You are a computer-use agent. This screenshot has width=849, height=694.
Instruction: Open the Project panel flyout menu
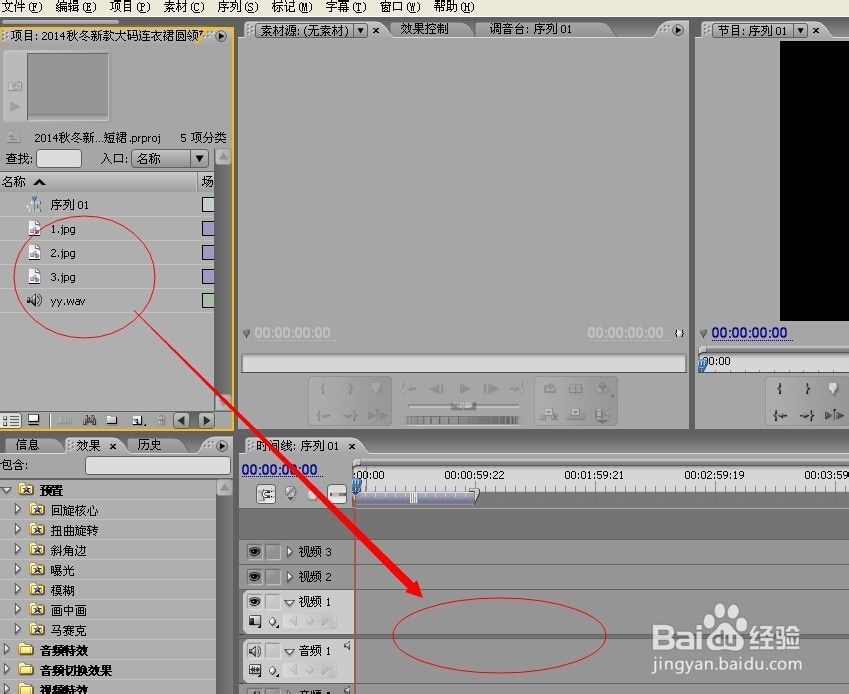pos(221,36)
